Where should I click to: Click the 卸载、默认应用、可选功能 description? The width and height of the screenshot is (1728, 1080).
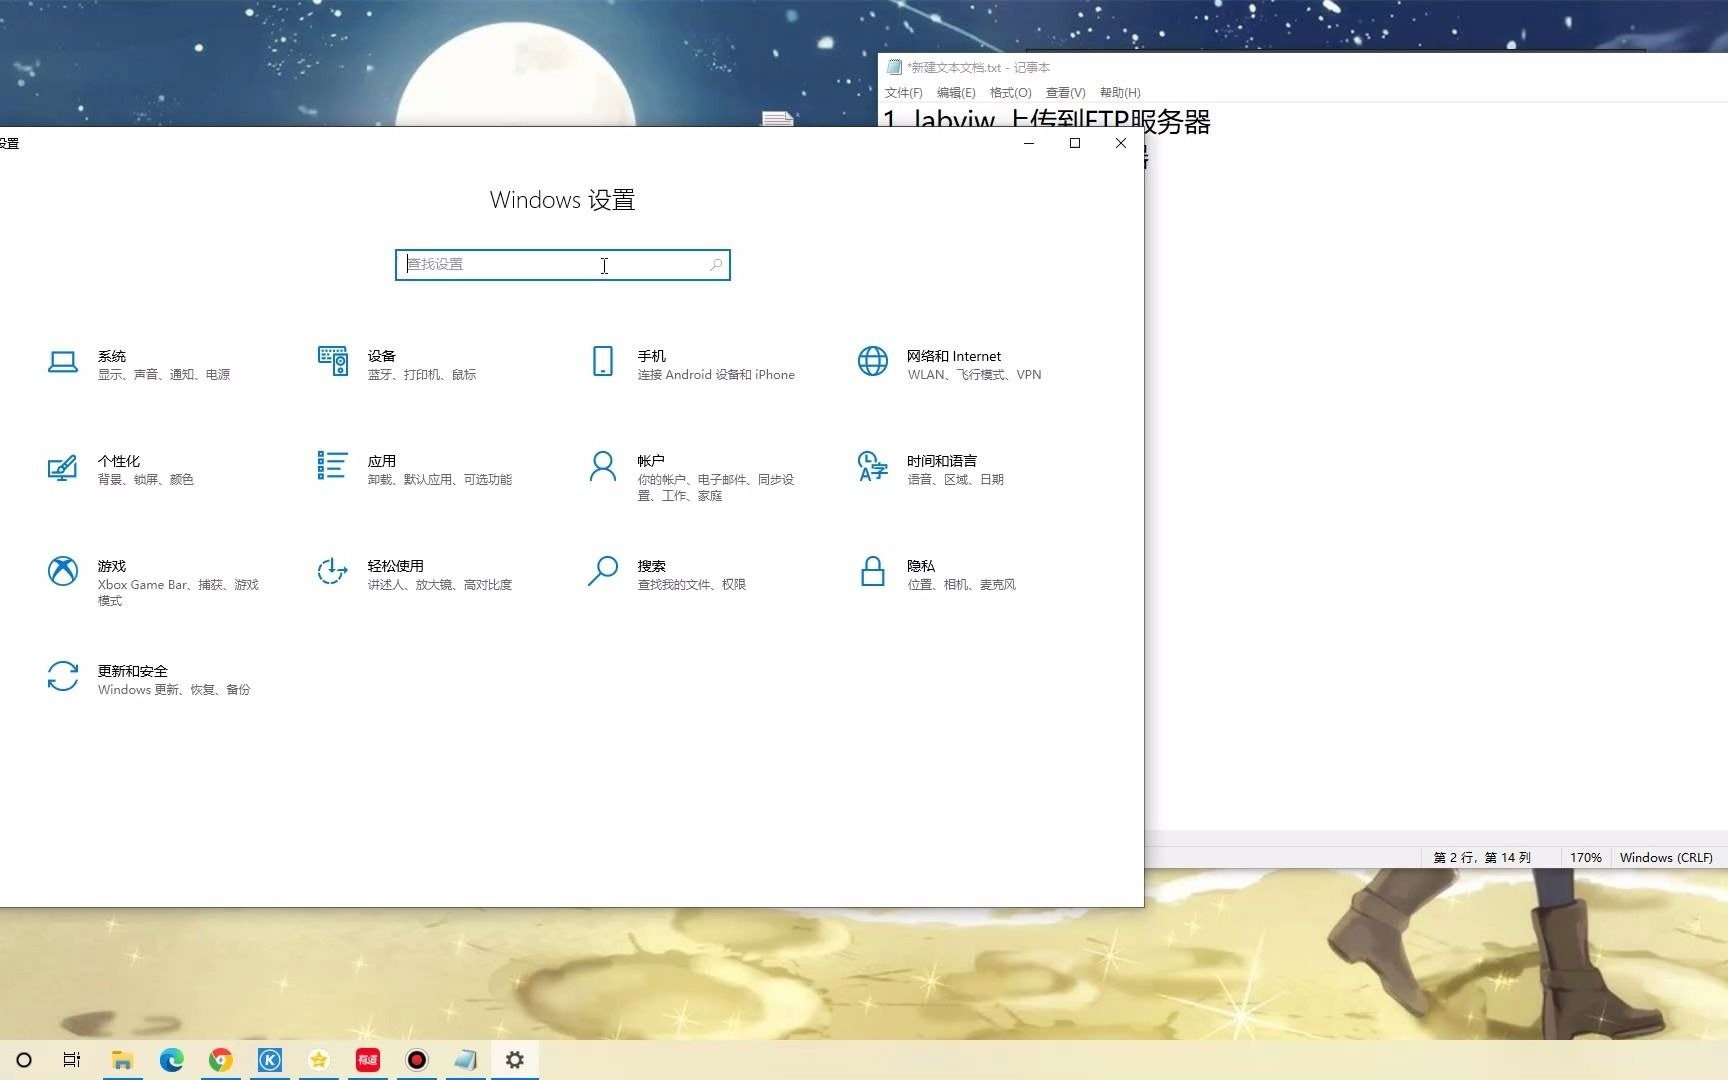tap(440, 480)
